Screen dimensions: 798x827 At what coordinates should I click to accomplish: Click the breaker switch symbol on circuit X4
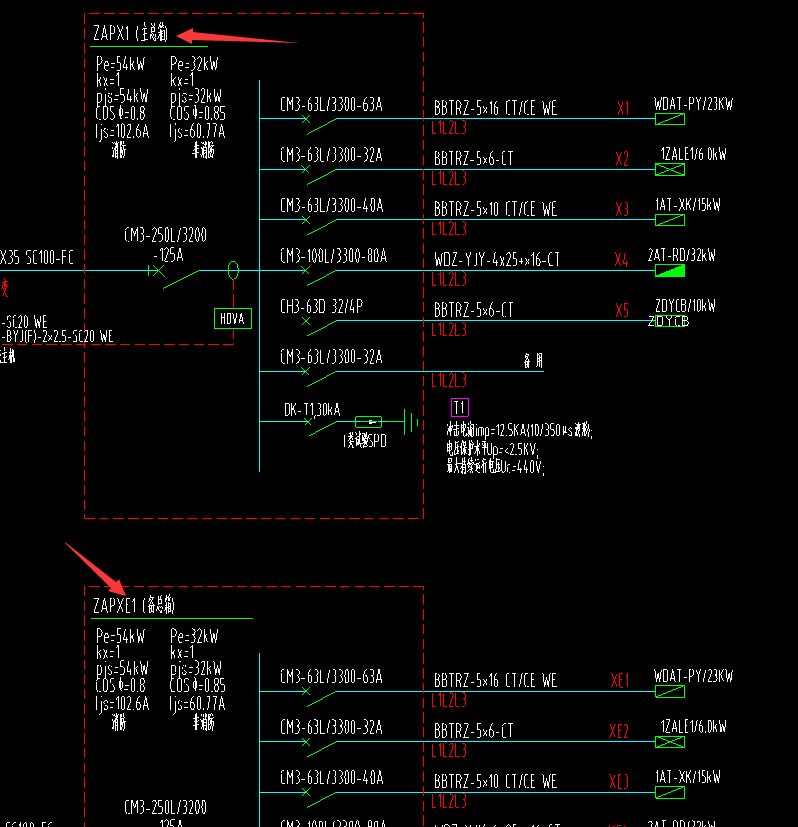pyautogui.click(x=320, y=276)
